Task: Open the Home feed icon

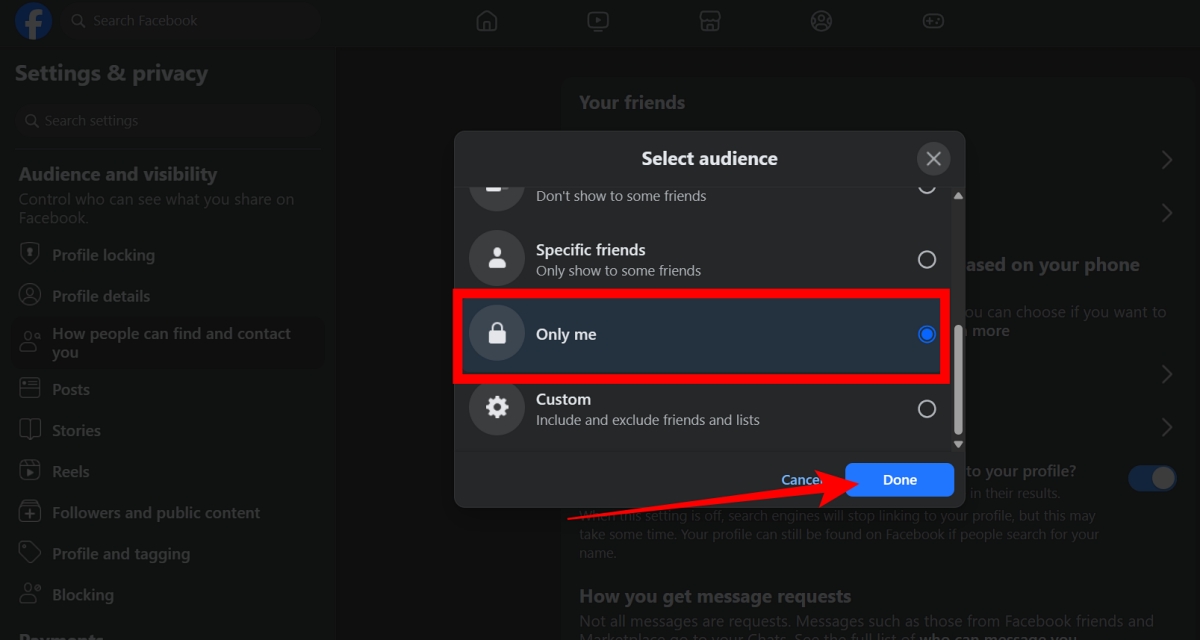Action: tap(486, 21)
